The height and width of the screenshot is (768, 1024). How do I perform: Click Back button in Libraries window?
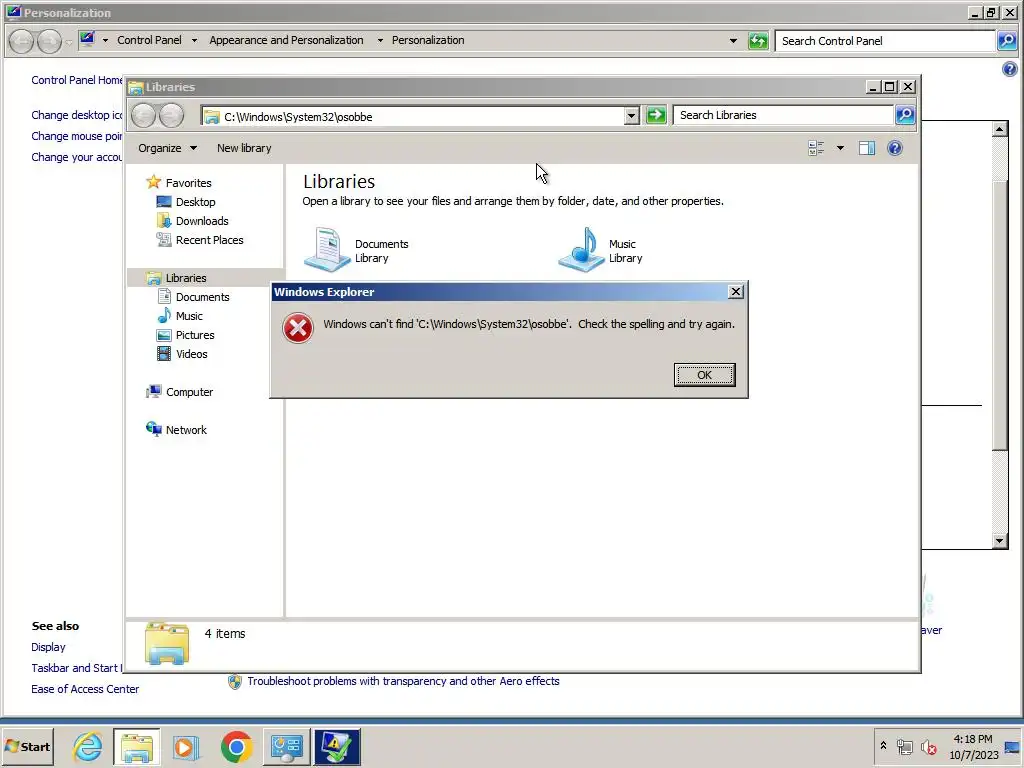tap(144, 116)
